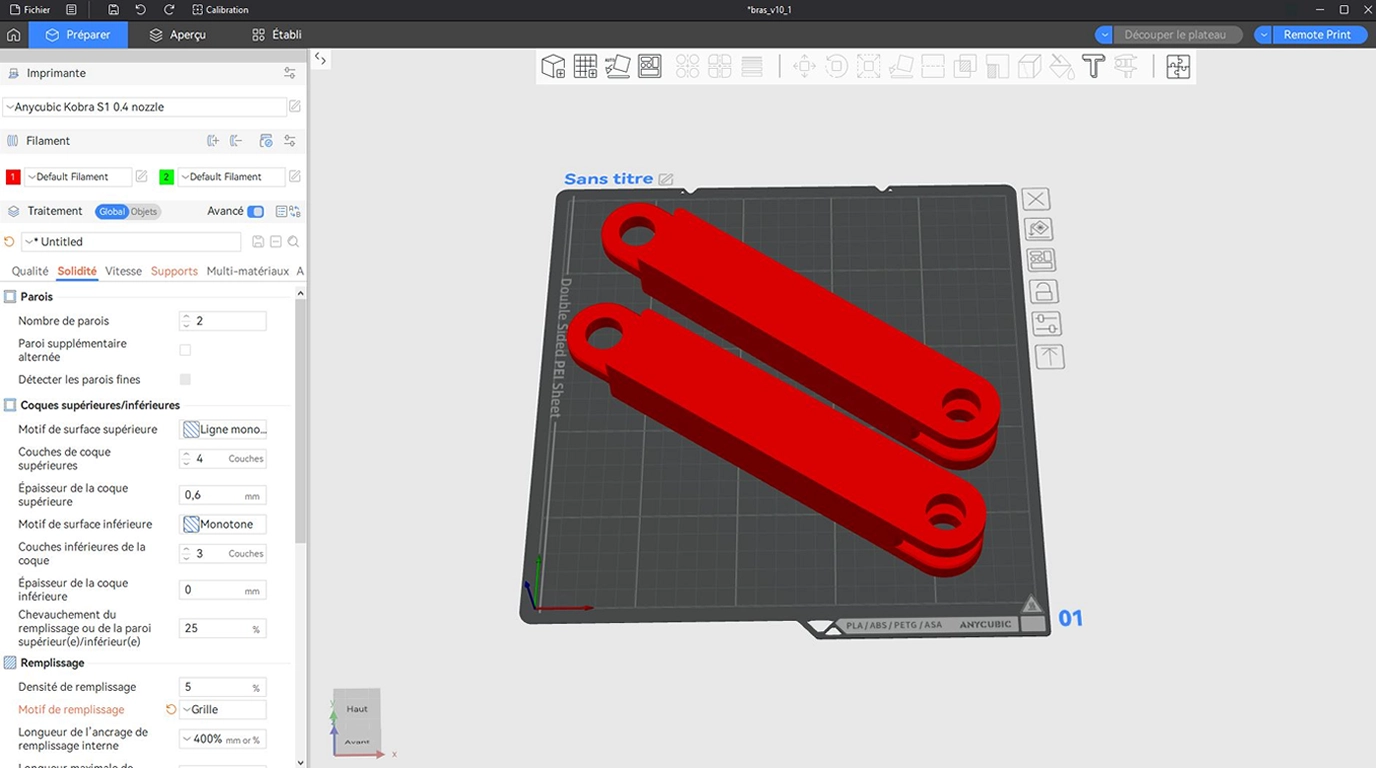Image resolution: width=1376 pixels, height=768 pixels.
Task: Open the Fichier menu
Action: pyautogui.click(x=31, y=10)
